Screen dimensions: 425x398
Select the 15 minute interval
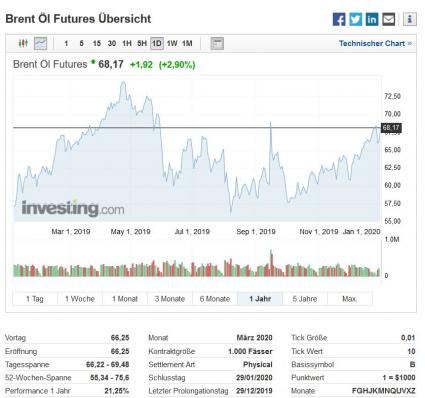tap(97, 43)
